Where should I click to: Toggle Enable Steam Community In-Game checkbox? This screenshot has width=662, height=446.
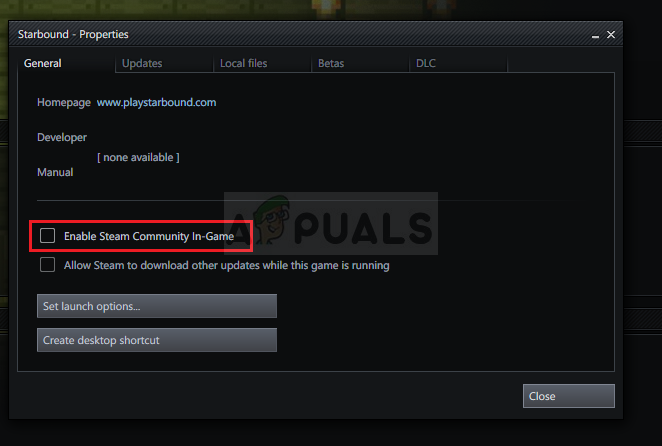(x=47, y=236)
